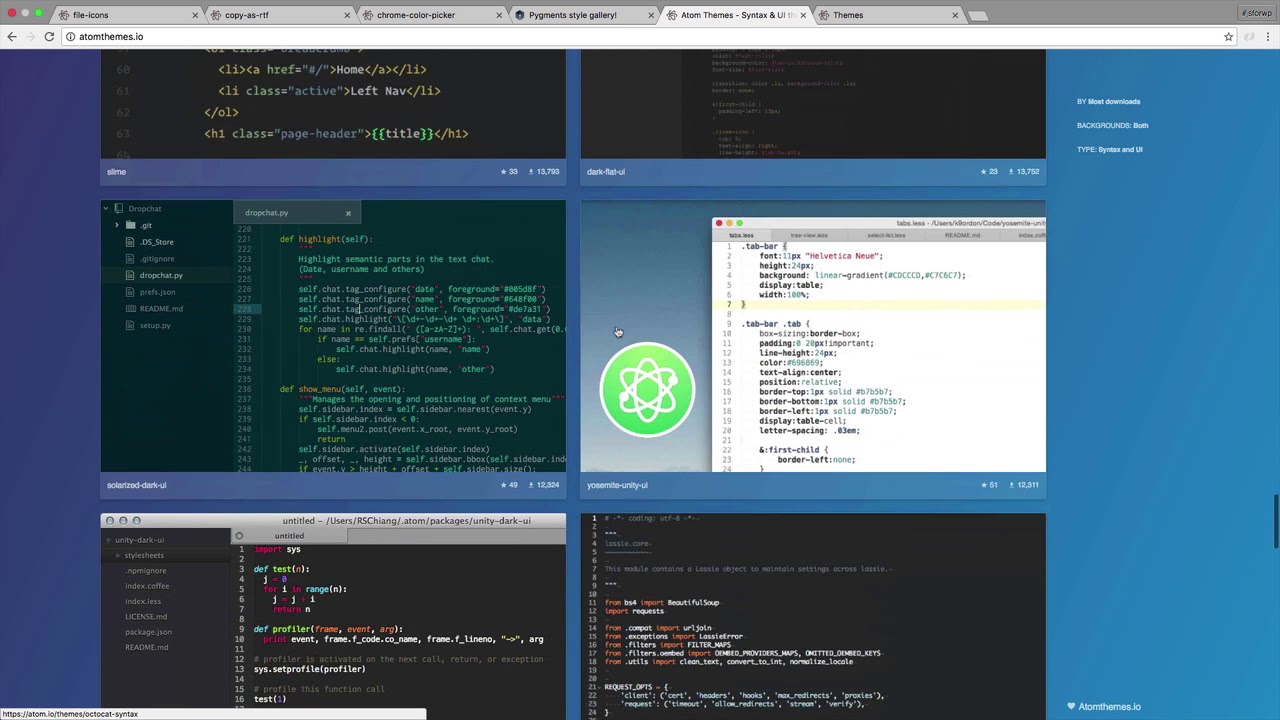Open the solarized-dark-ui preview image

coord(333,336)
